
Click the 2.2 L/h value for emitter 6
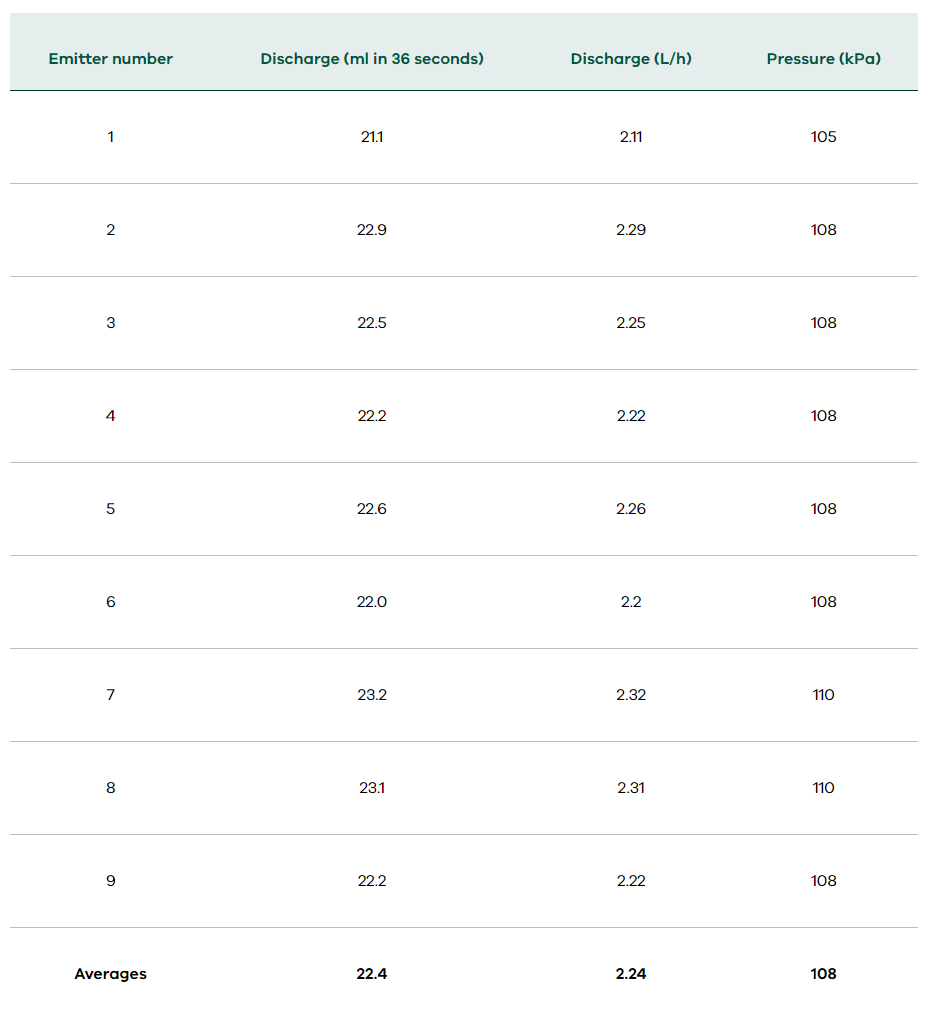click(631, 602)
